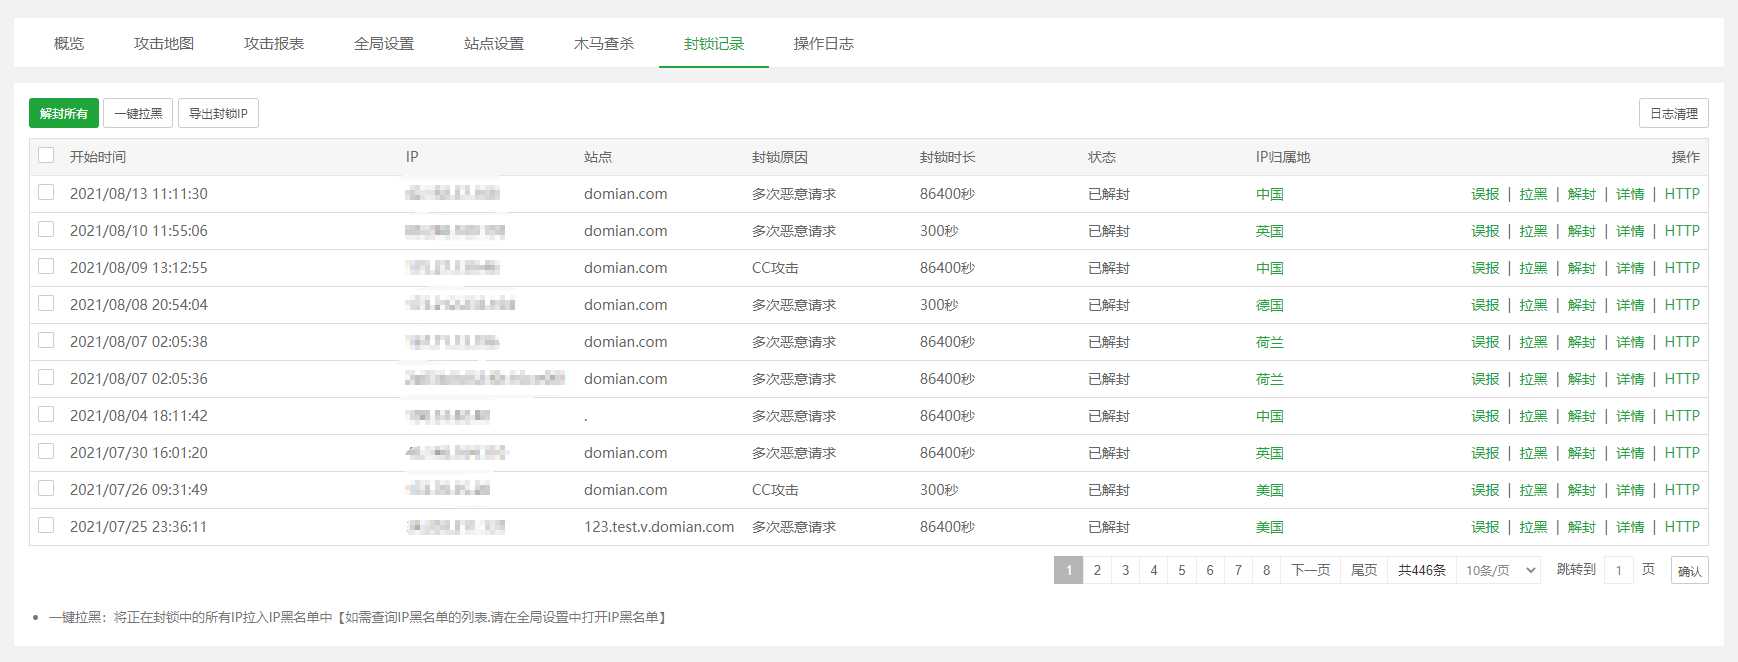The image size is (1738, 662).
Task: Click 拉黑 for row 2021/07/25 23:36:11
Action: [1533, 527]
